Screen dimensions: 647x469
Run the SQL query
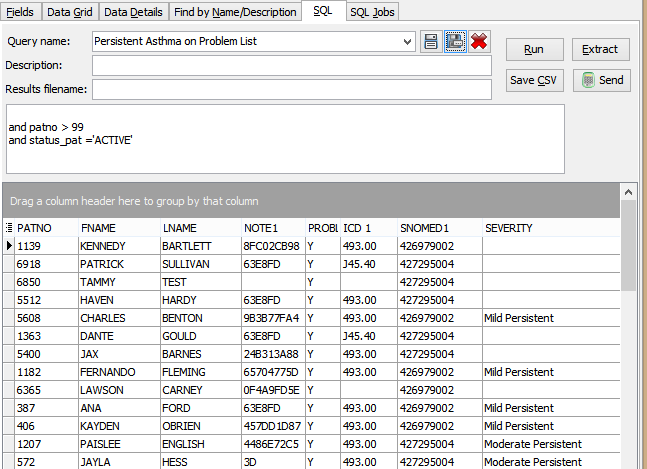tap(534, 49)
